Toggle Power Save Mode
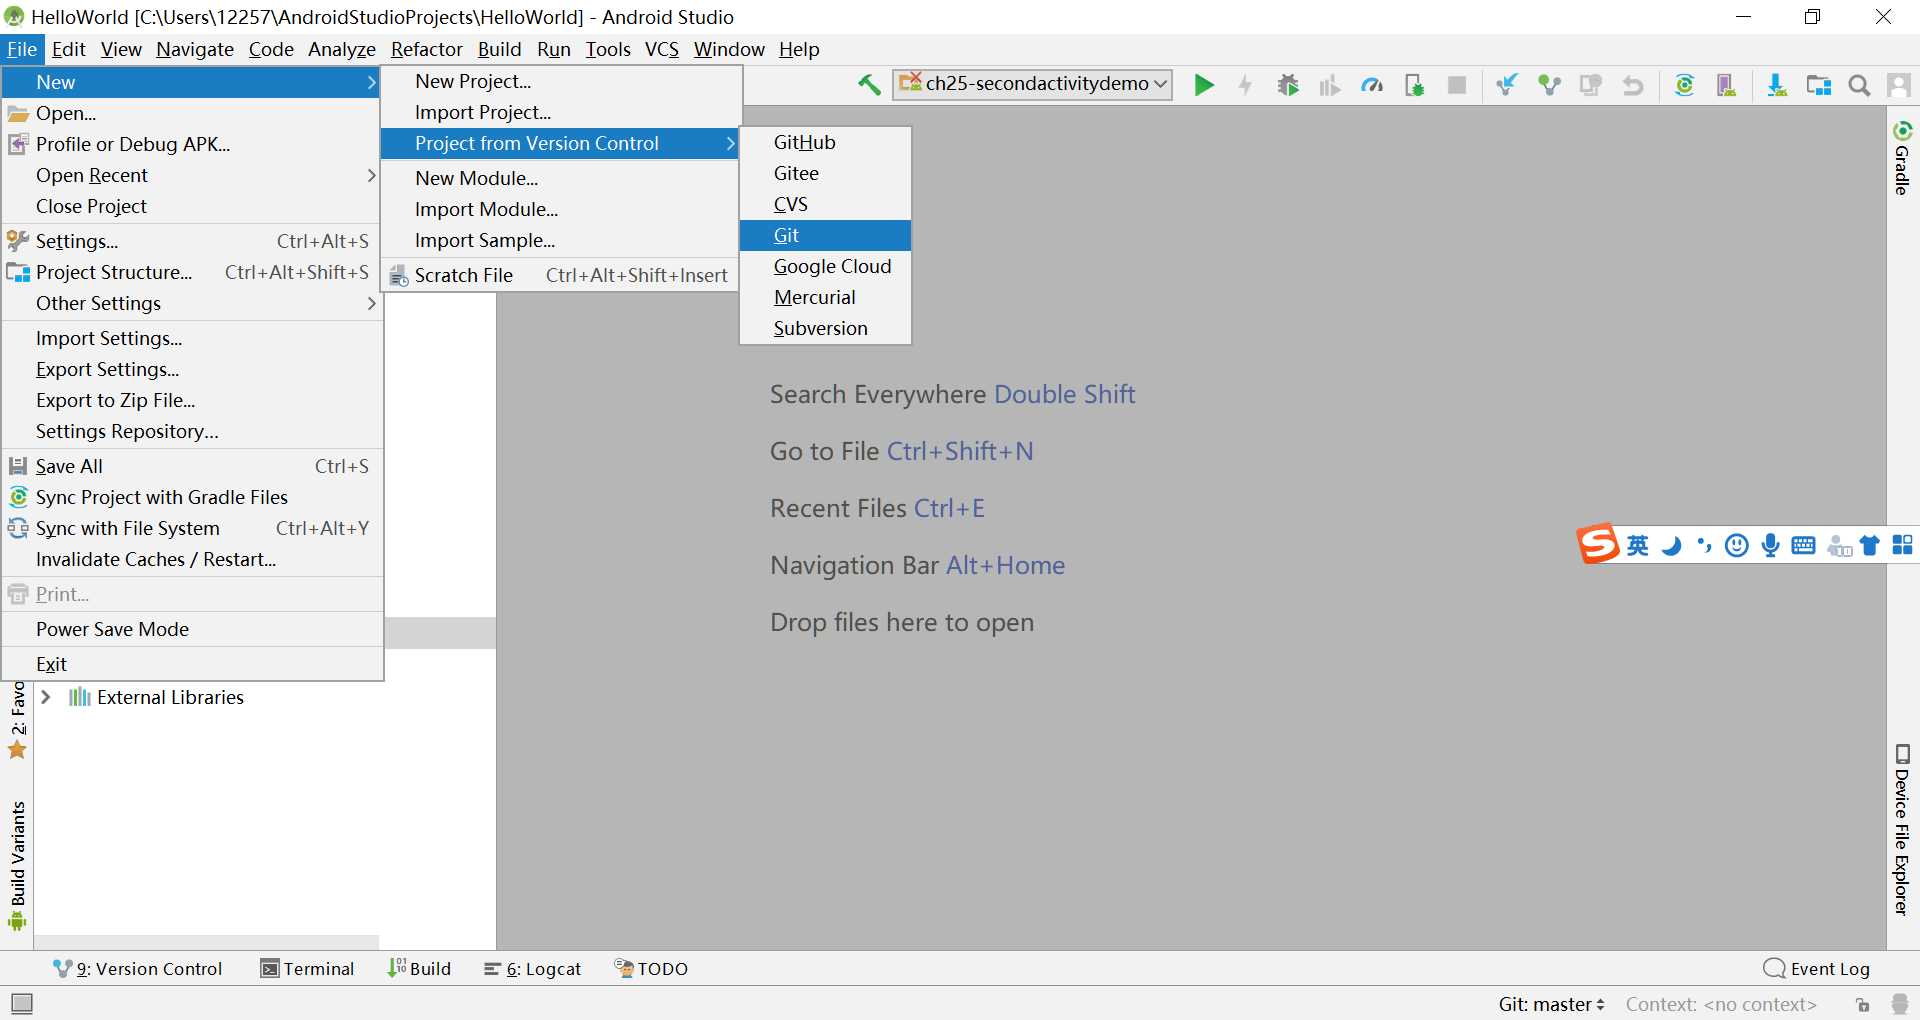Screen dimensions: 1920x1020 (x=192, y=629)
